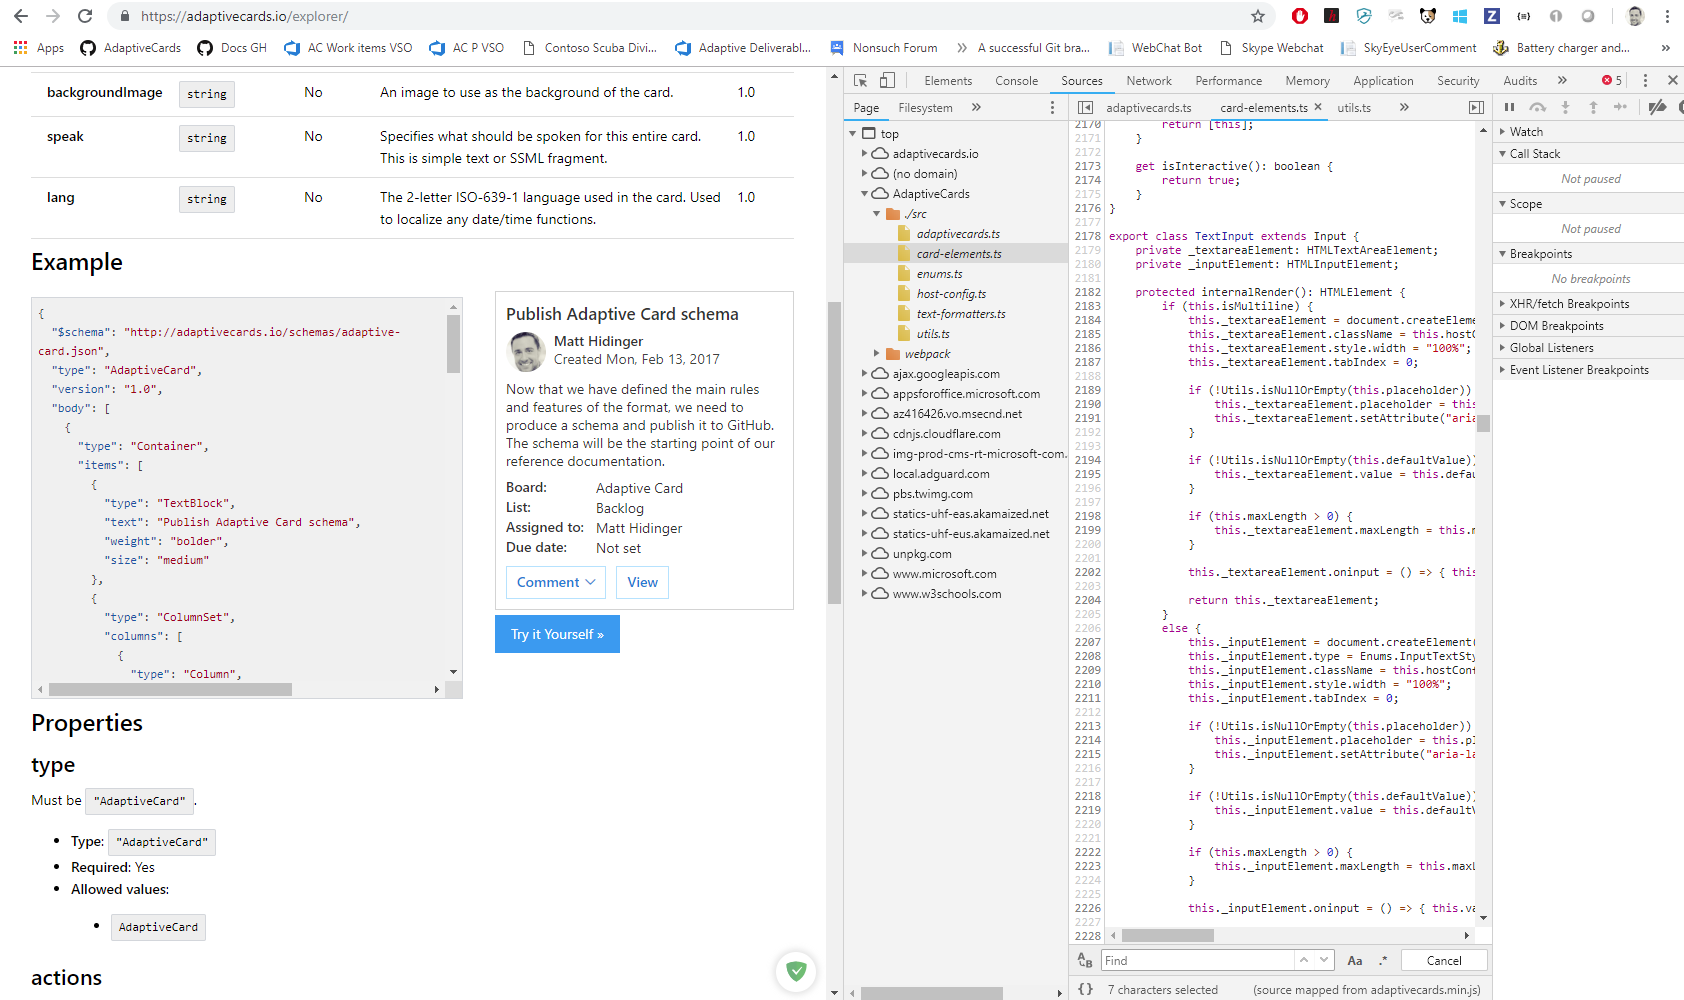Cancel the Find search
The width and height of the screenshot is (1684, 1000).
pyautogui.click(x=1444, y=960)
